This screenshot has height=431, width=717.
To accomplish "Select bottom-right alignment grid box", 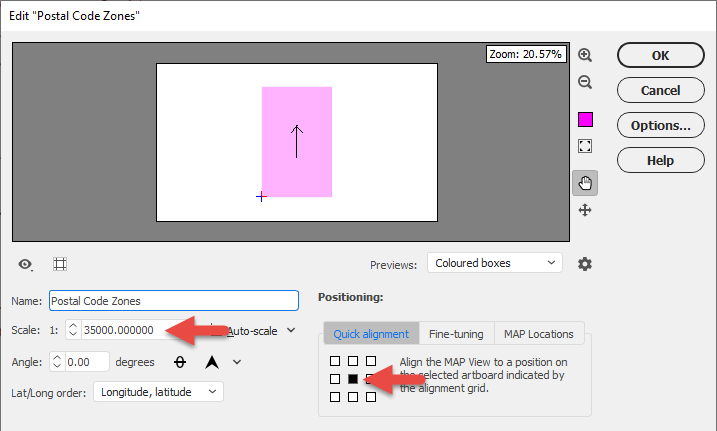I will 371,397.
